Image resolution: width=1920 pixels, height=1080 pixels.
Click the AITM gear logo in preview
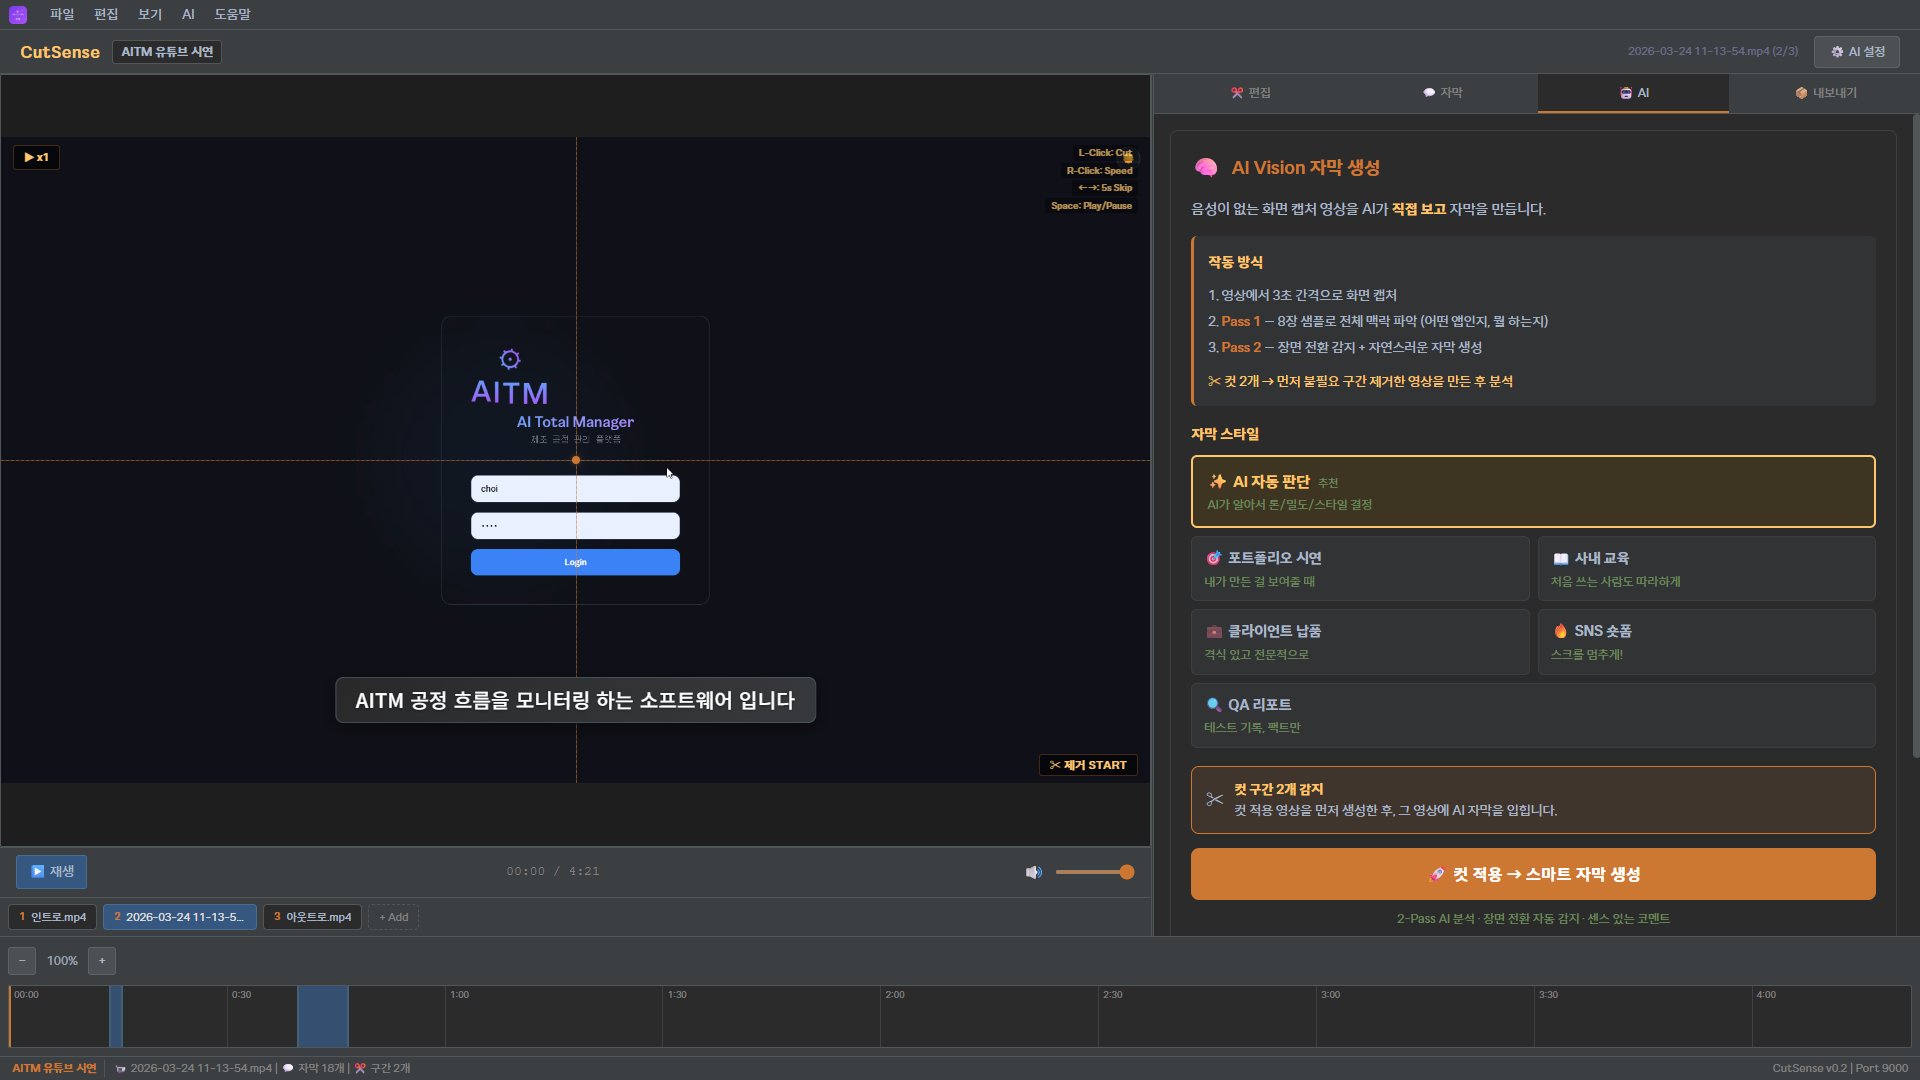click(x=510, y=359)
